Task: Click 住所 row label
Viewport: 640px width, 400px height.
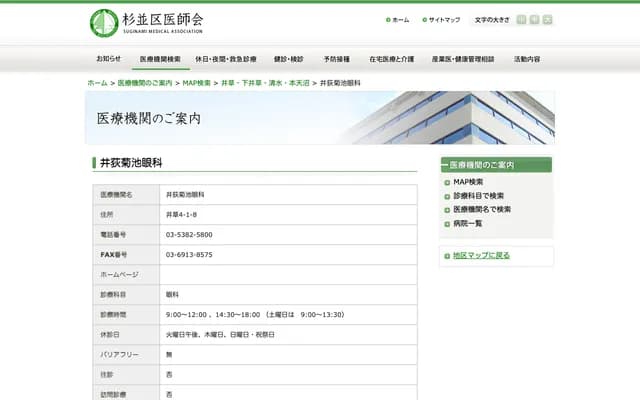Action: (x=107, y=215)
